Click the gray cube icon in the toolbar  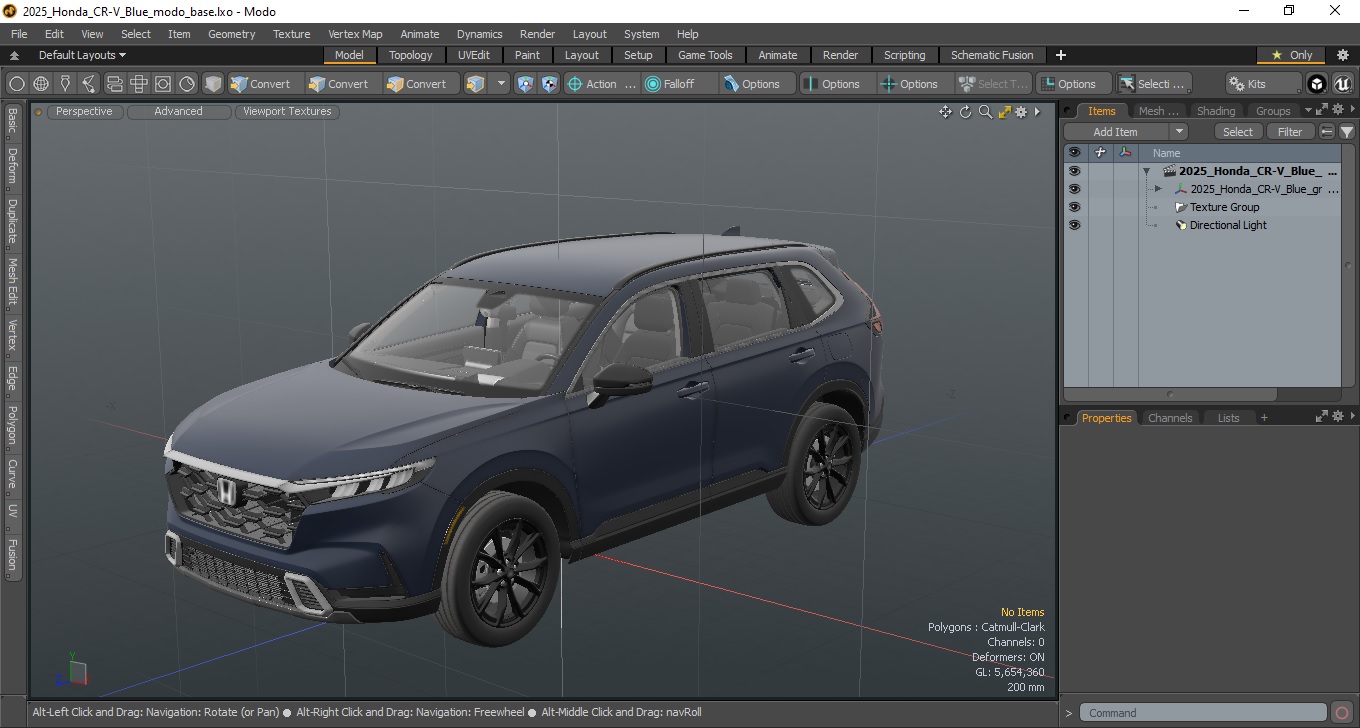pyautogui.click(x=213, y=84)
